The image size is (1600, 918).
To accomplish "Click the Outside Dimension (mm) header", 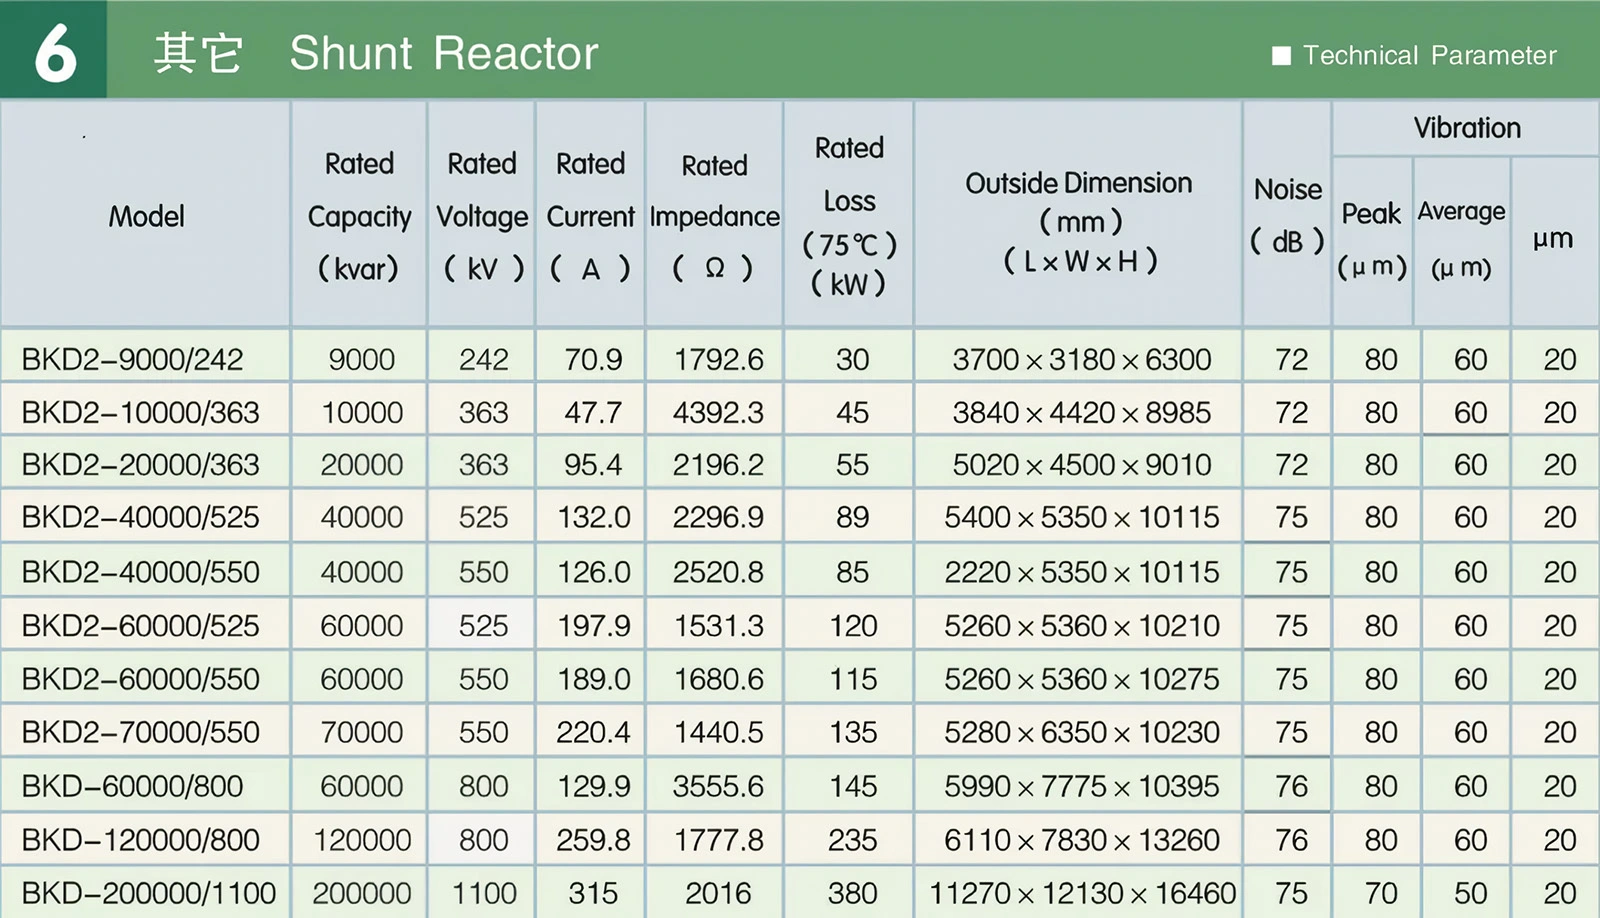I will coord(1078,221).
